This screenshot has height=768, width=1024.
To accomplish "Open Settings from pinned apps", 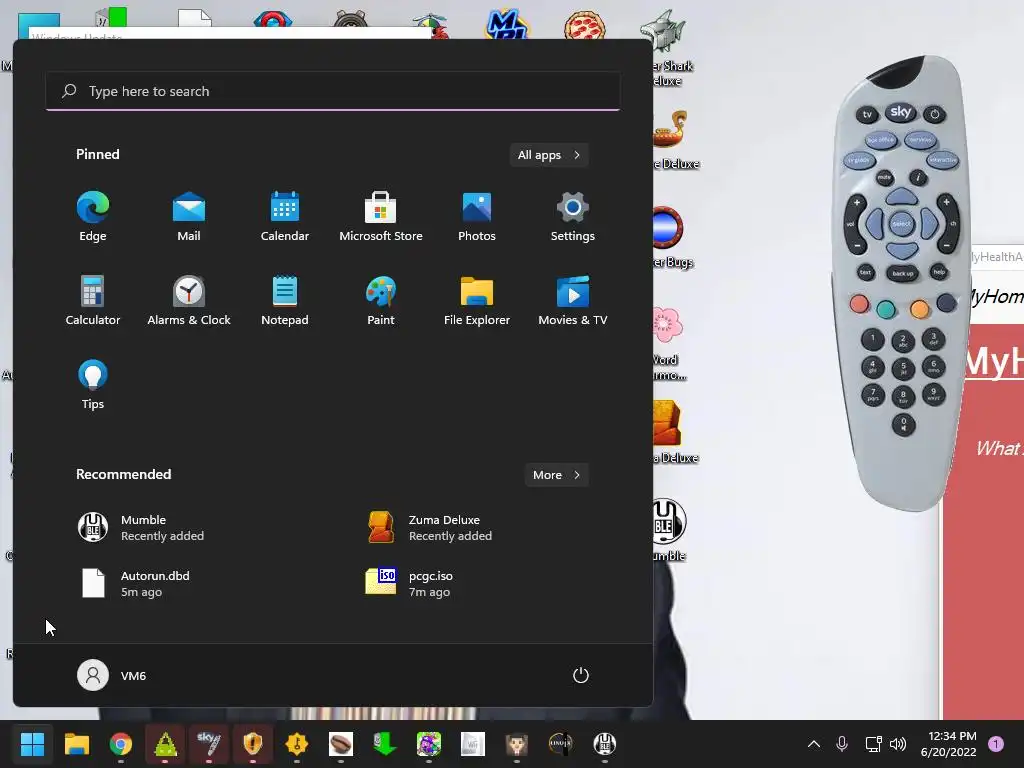I will click(x=573, y=217).
